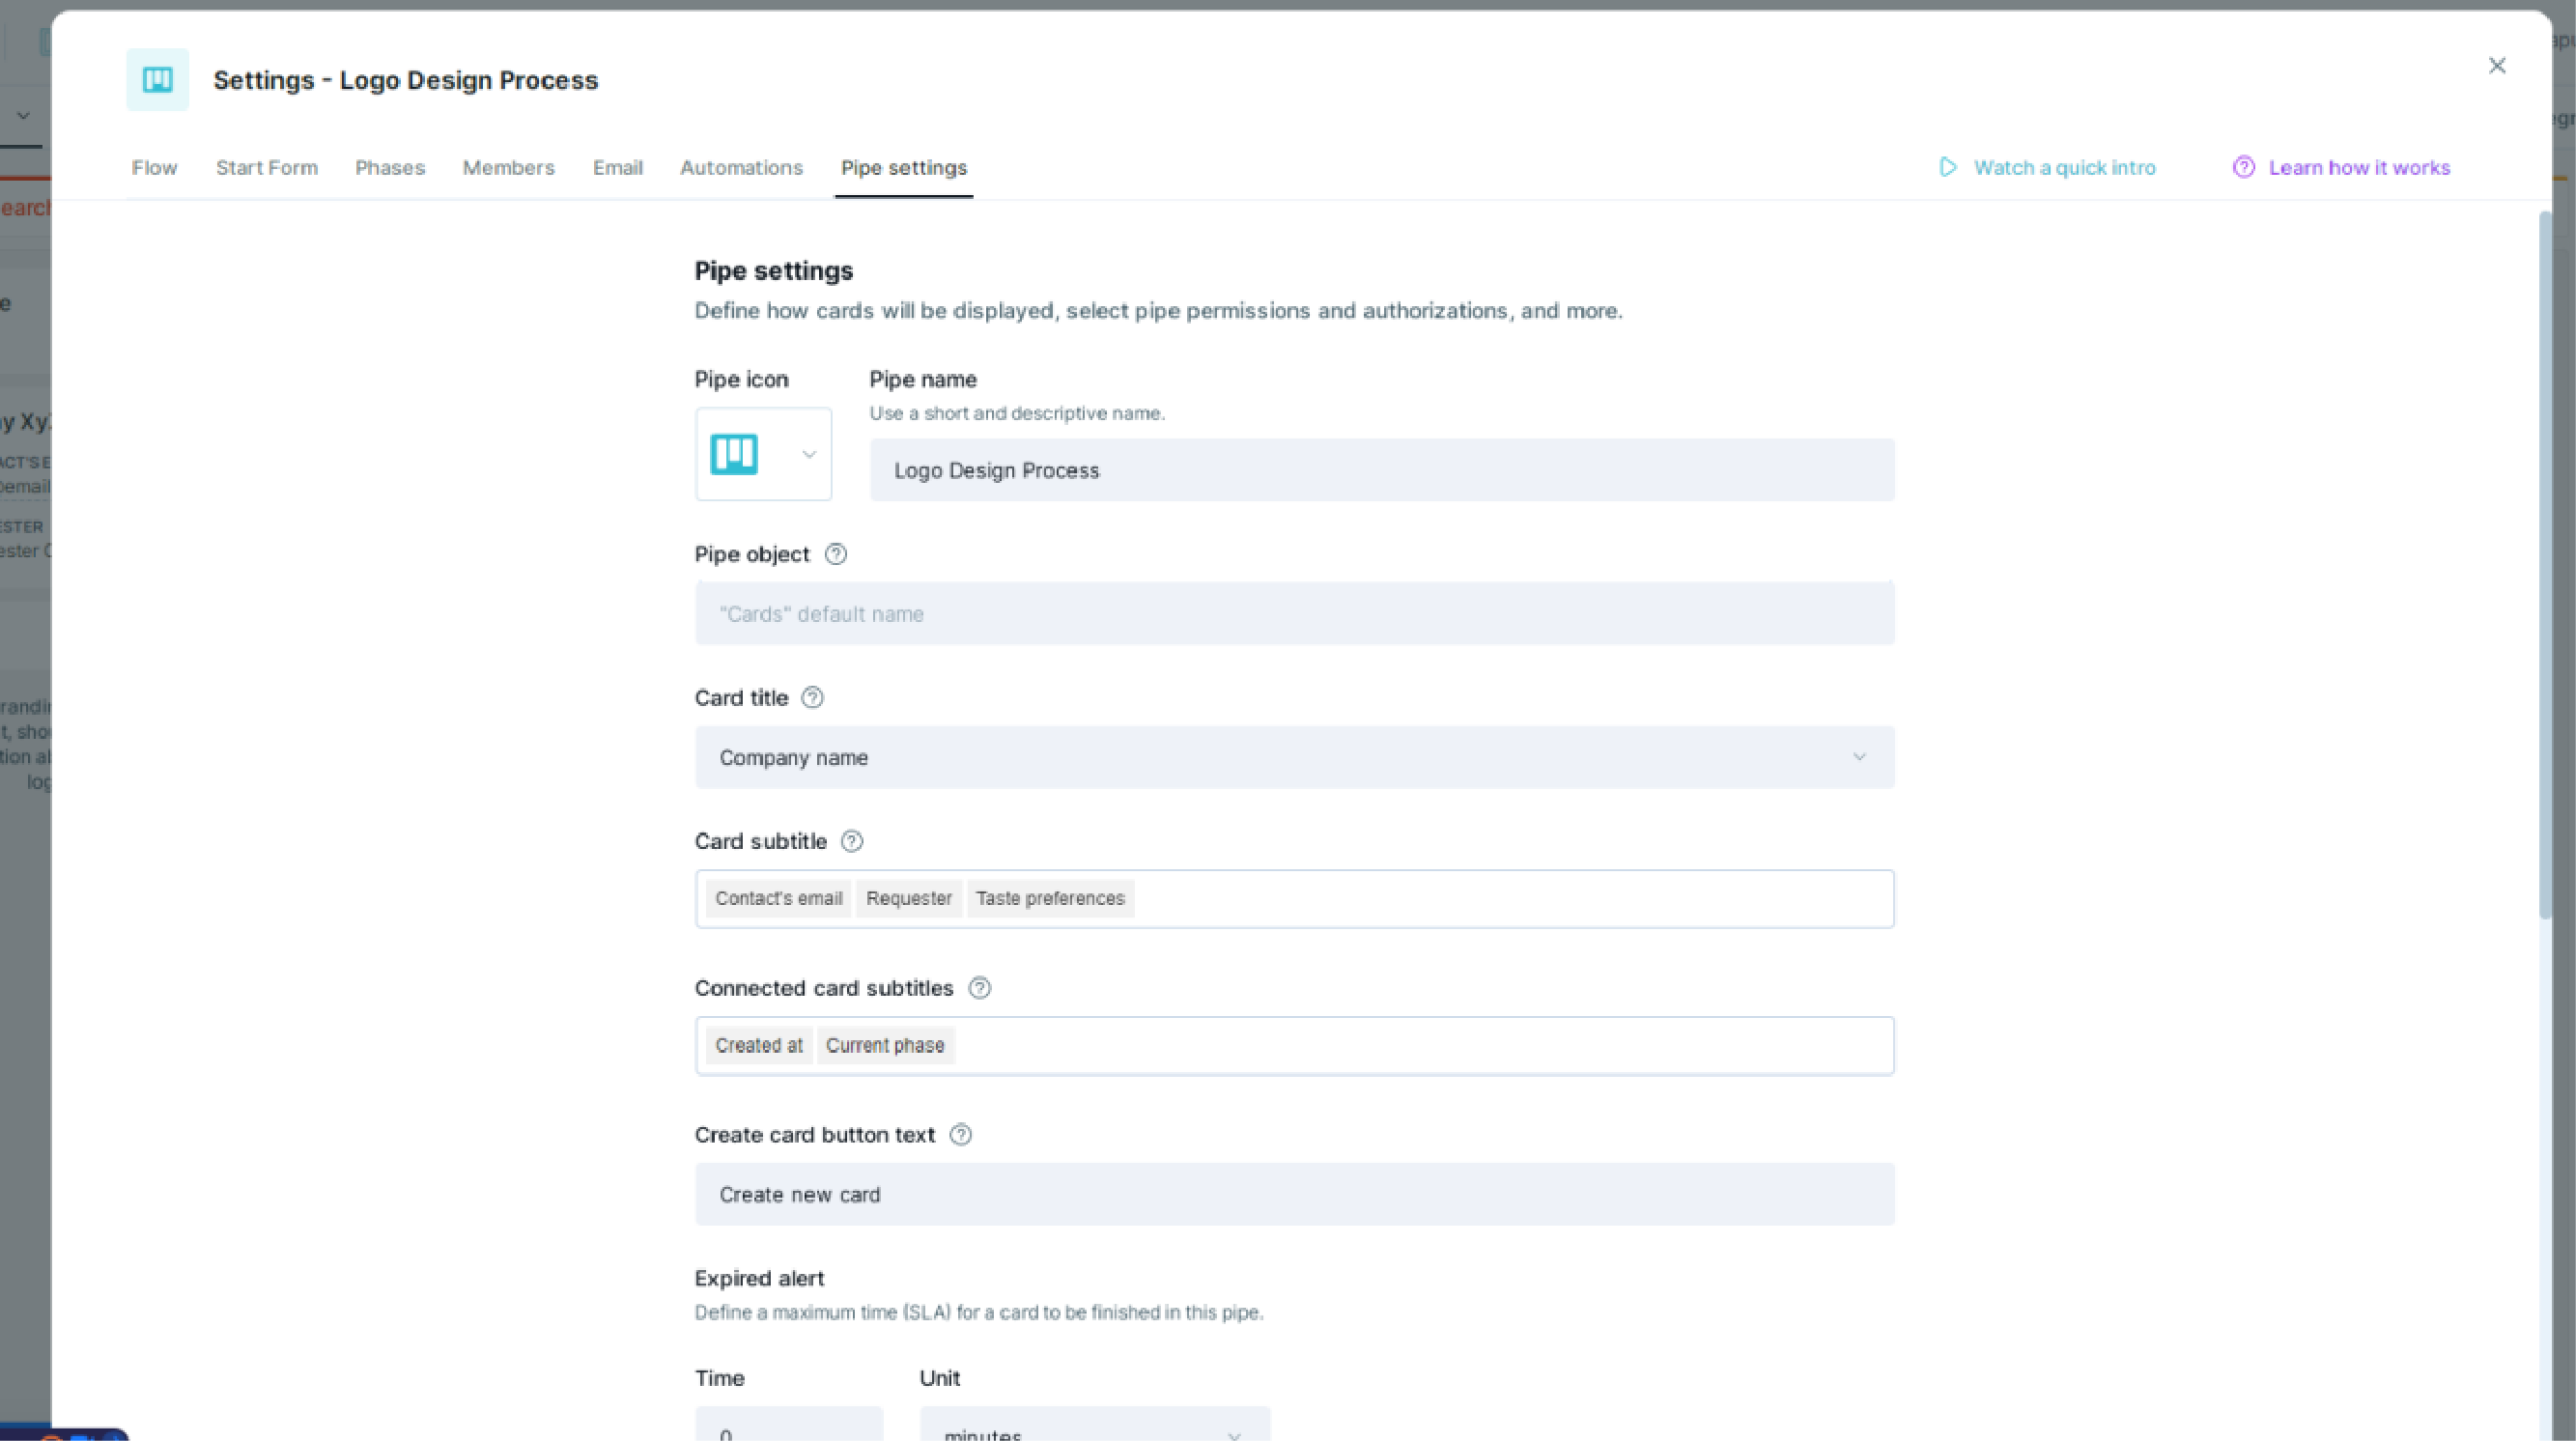
Task: Select the Company name dropdown option
Action: 1291,755
